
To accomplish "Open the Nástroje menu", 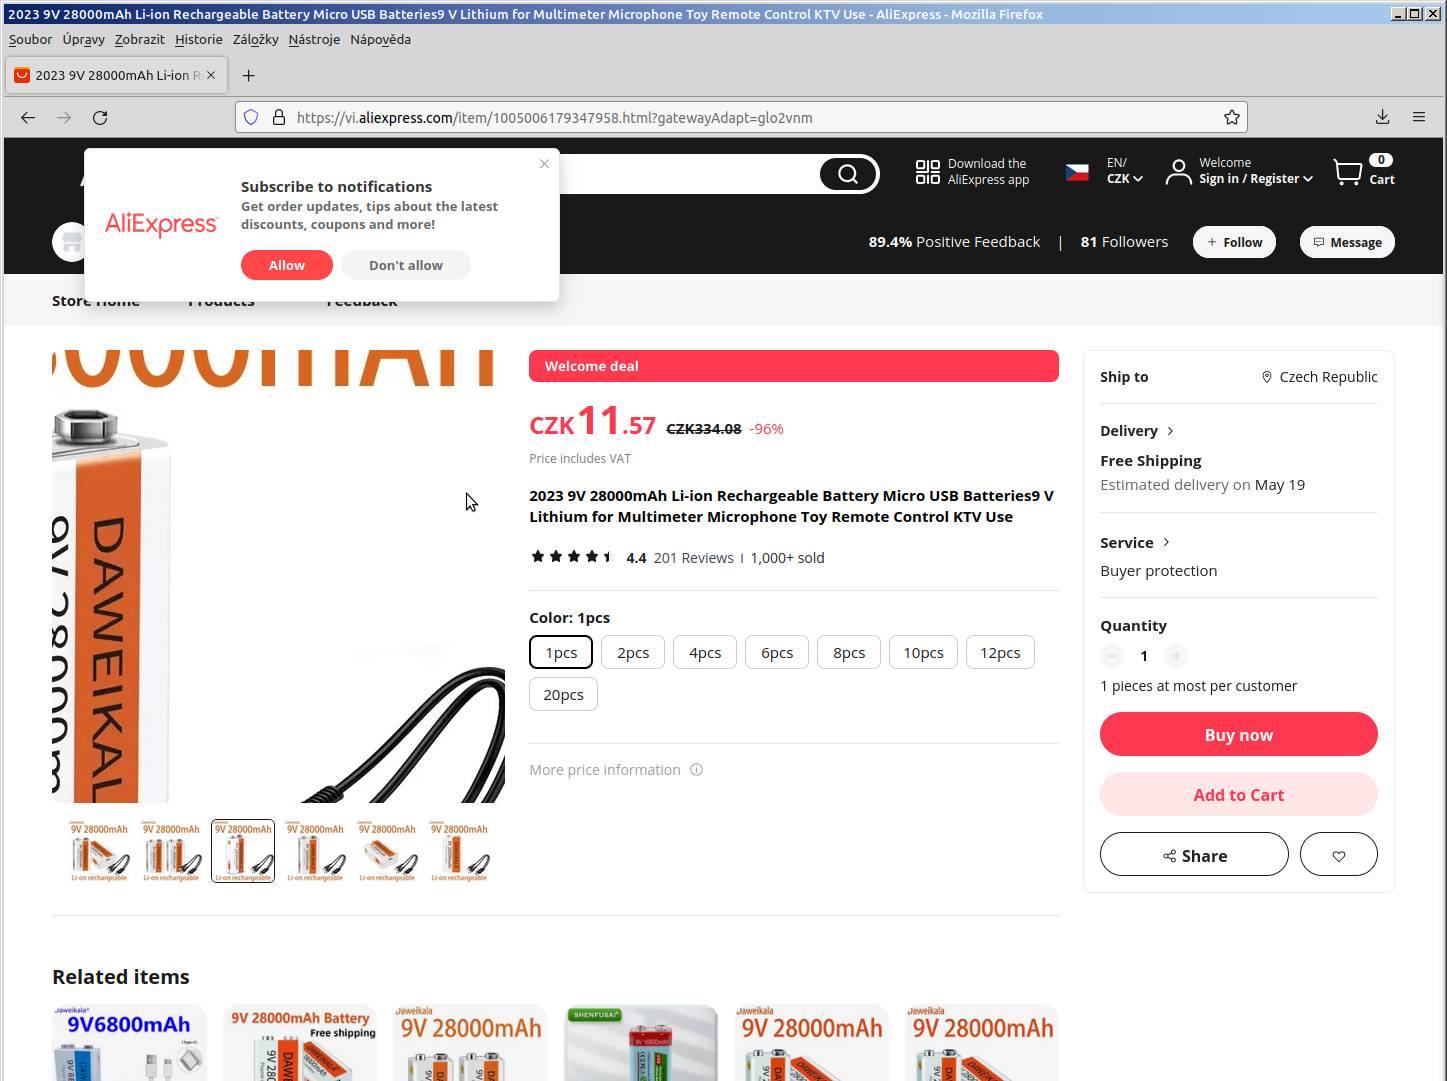I will click(314, 39).
